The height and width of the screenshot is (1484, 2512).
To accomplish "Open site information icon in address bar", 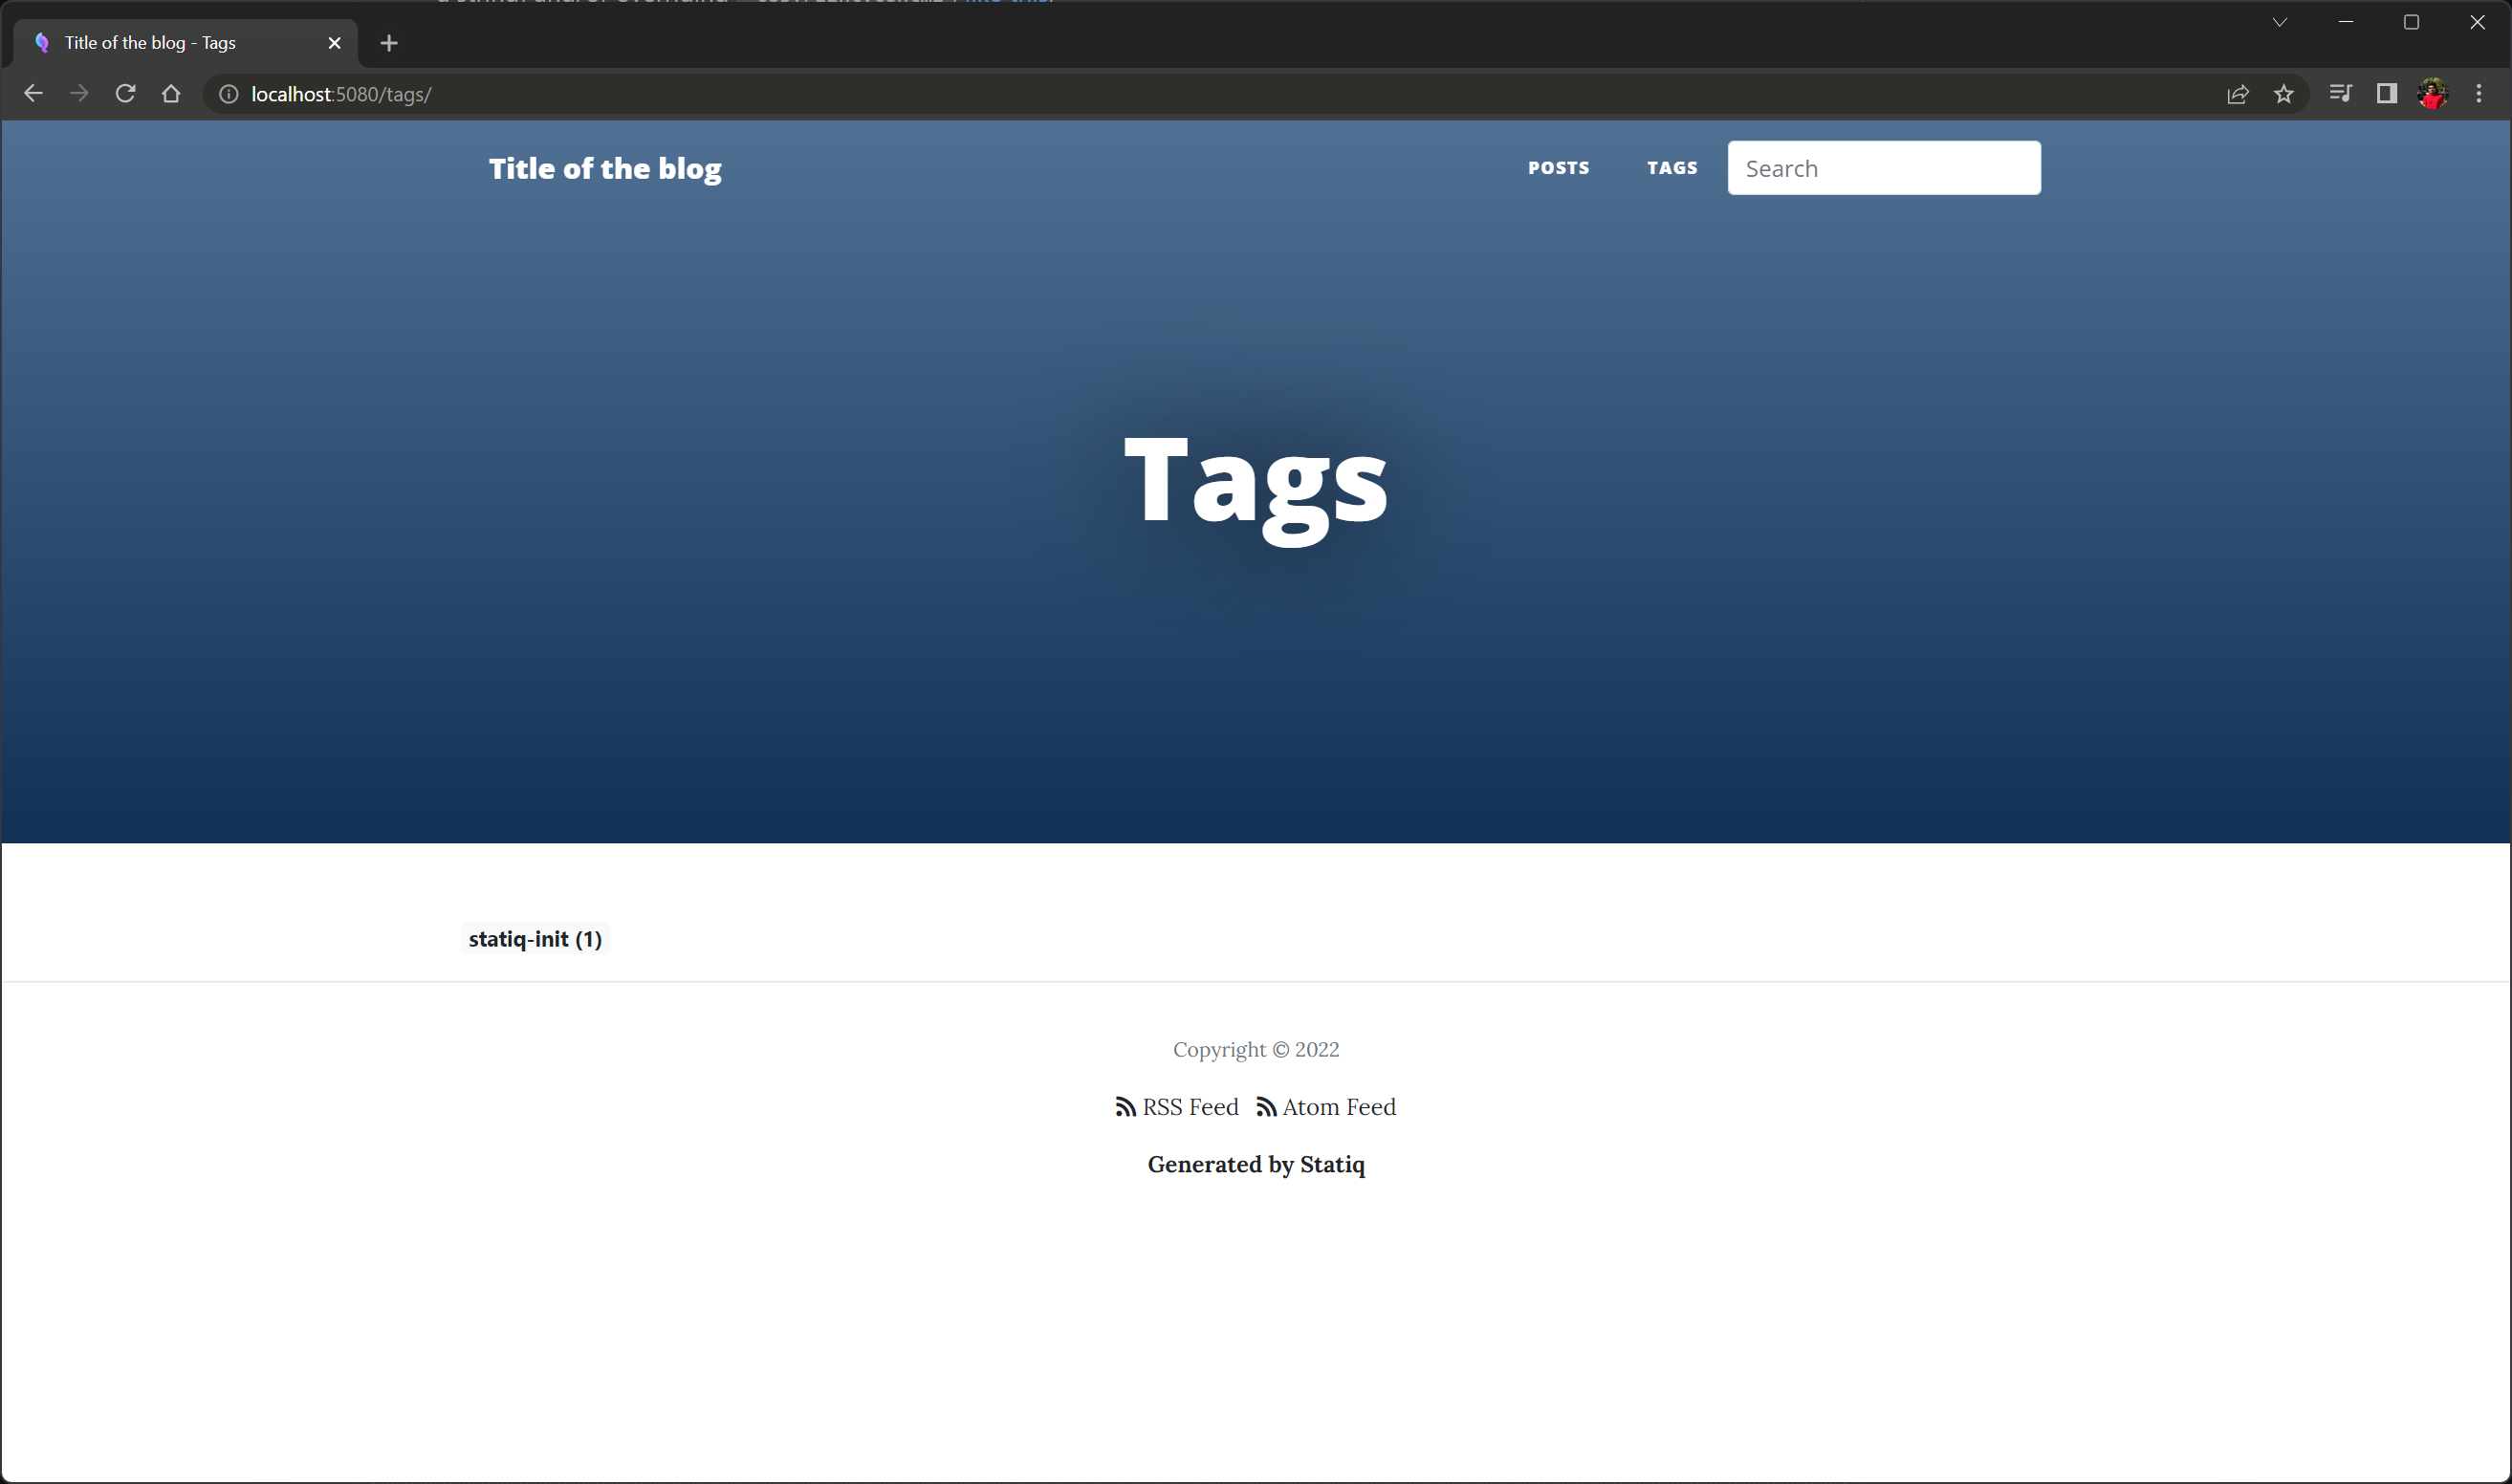I will [229, 94].
